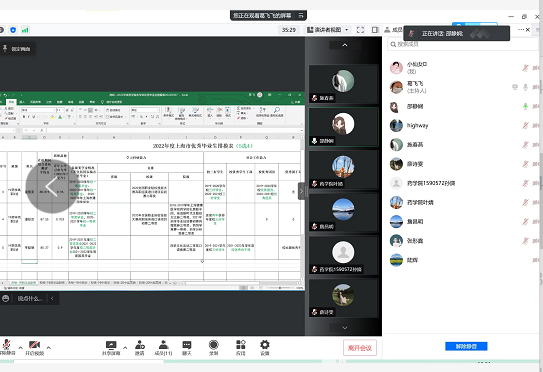Open the apps (应用) icon
Image resolution: width=543 pixels, height=372 pixels.
click(x=241, y=348)
